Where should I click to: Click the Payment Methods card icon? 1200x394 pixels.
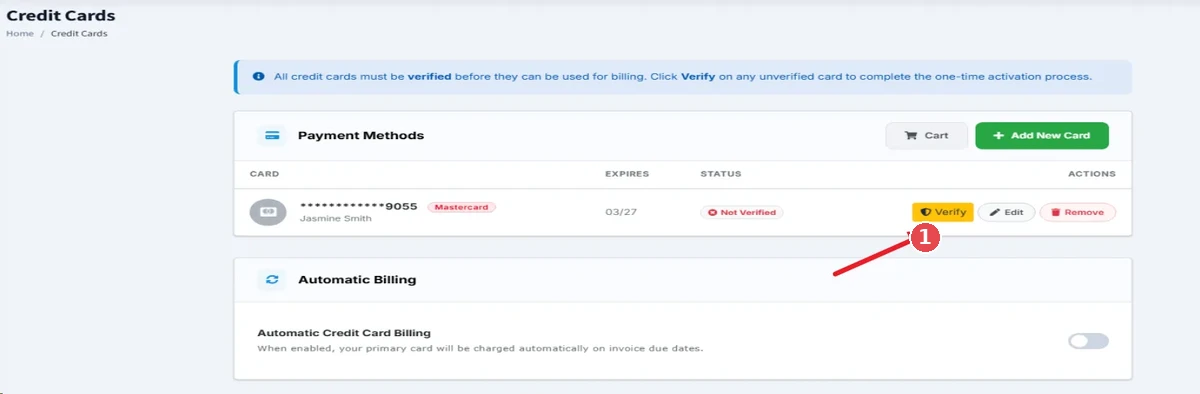point(271,135)
